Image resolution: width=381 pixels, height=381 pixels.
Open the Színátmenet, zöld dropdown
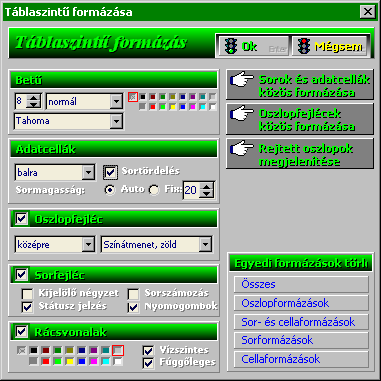pos(205,245)
